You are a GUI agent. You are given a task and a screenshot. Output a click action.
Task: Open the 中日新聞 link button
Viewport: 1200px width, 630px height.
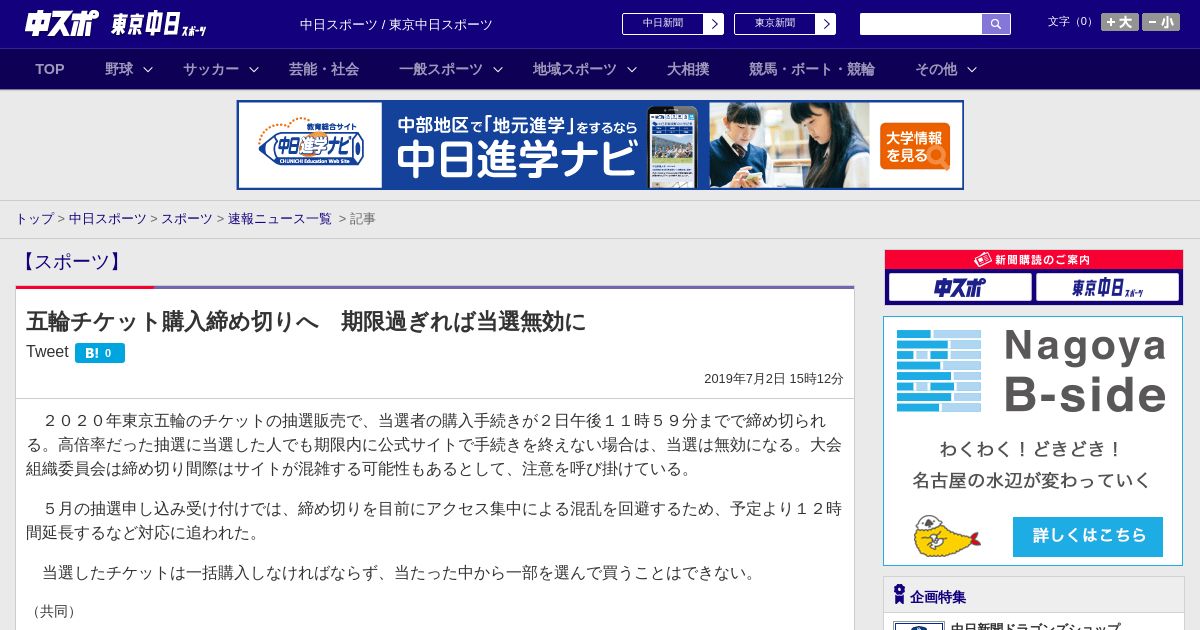663,24
